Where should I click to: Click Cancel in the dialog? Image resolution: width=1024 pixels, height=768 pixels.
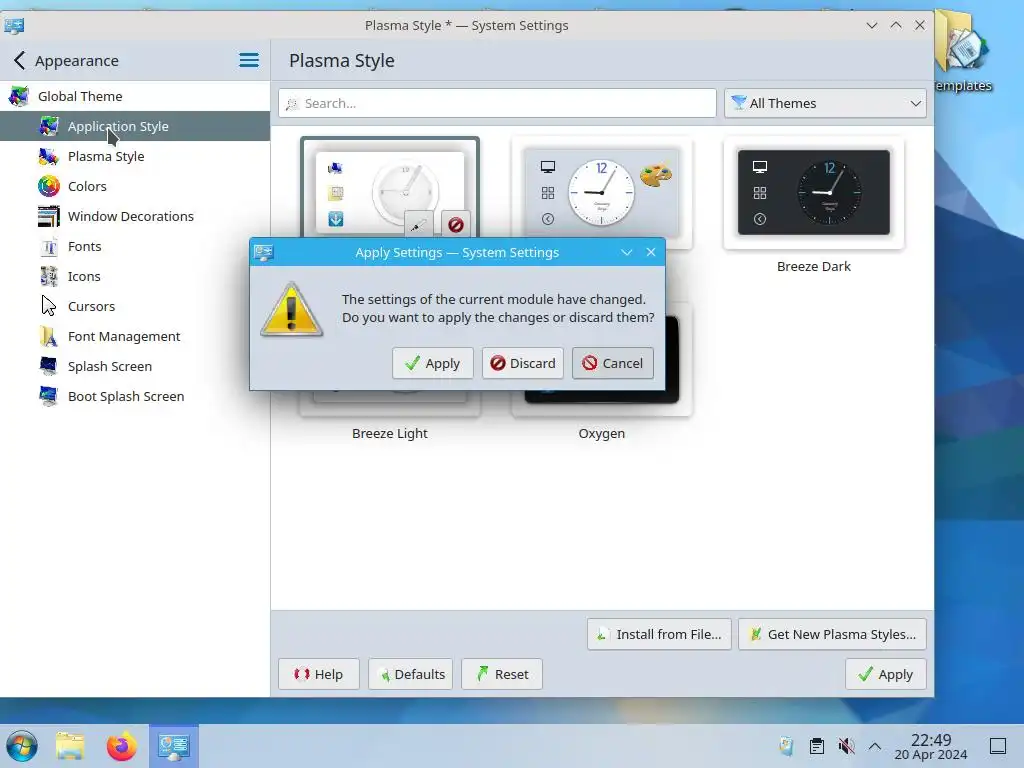pos(613,363)
